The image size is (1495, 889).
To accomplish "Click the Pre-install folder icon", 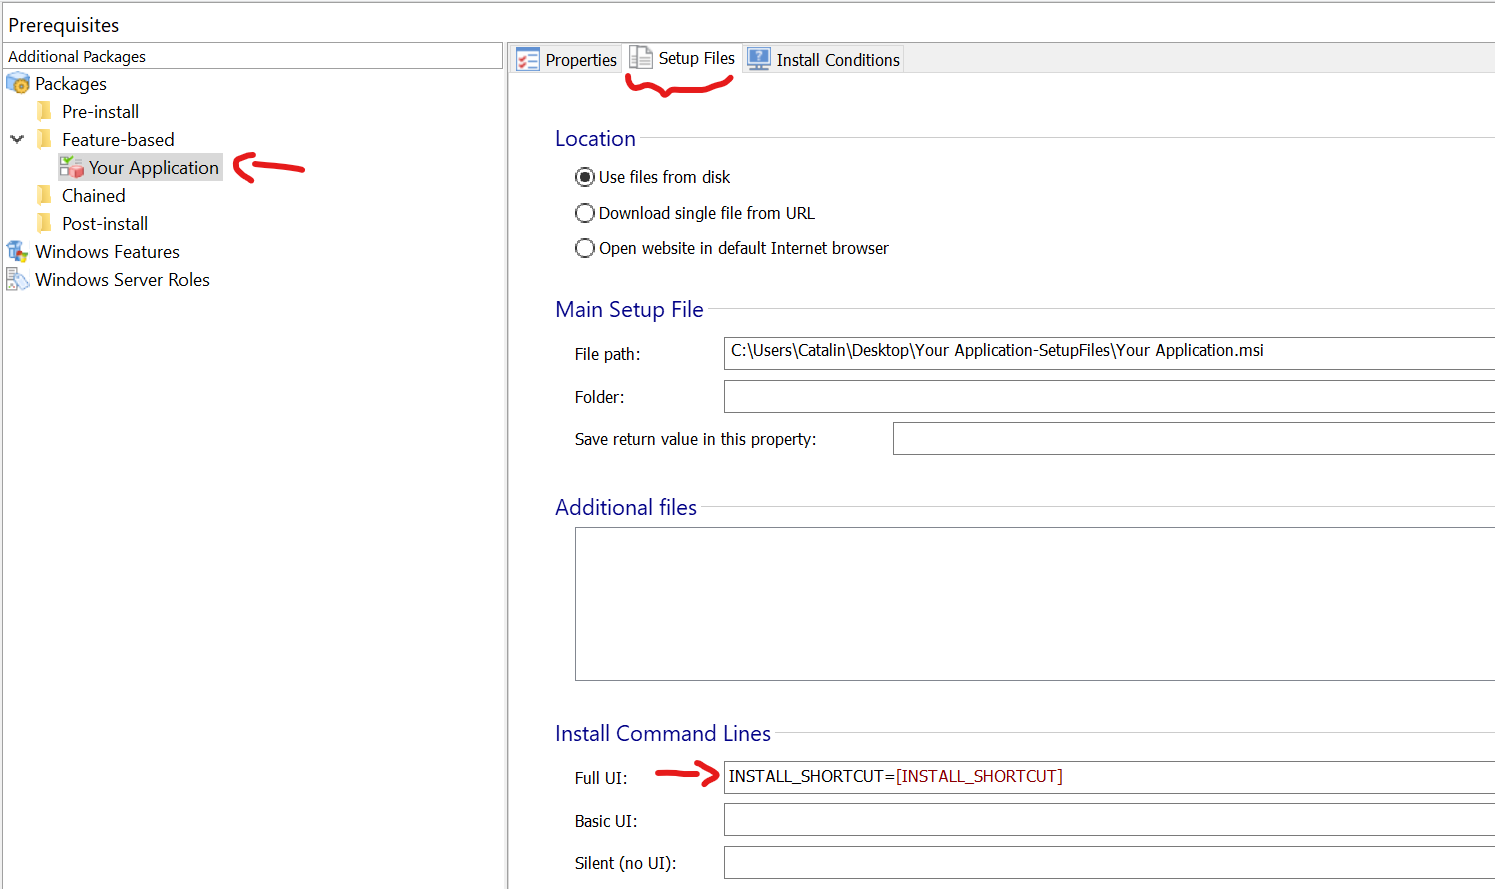I will (x=44, y=111).
